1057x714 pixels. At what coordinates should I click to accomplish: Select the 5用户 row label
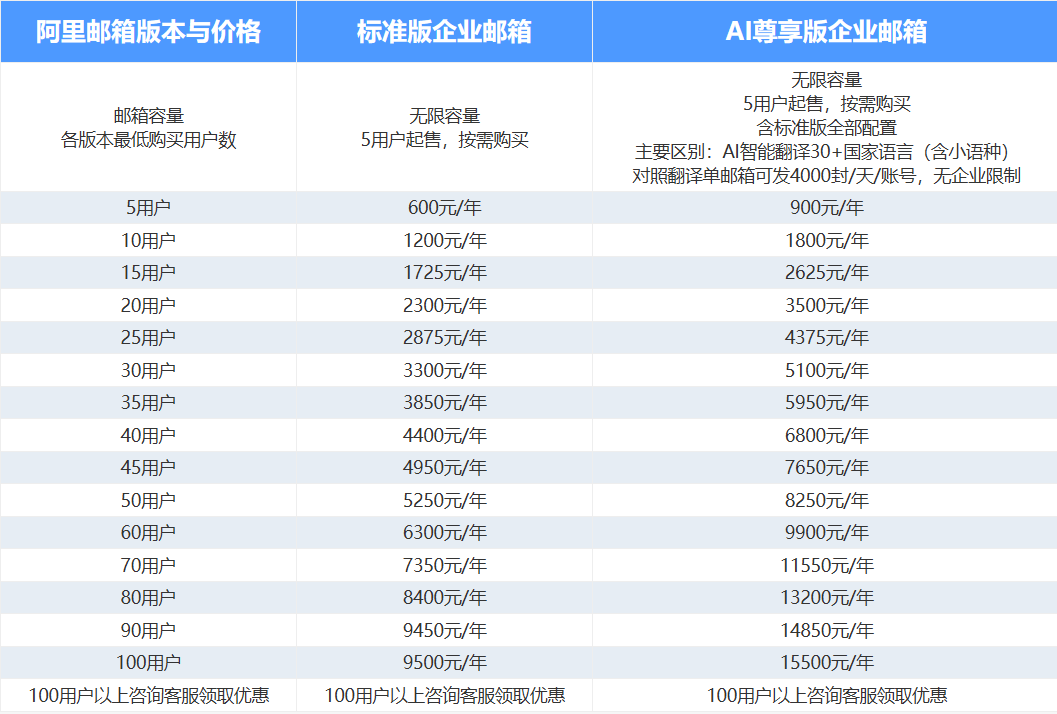pyautogui.click(x=148, y=208)
